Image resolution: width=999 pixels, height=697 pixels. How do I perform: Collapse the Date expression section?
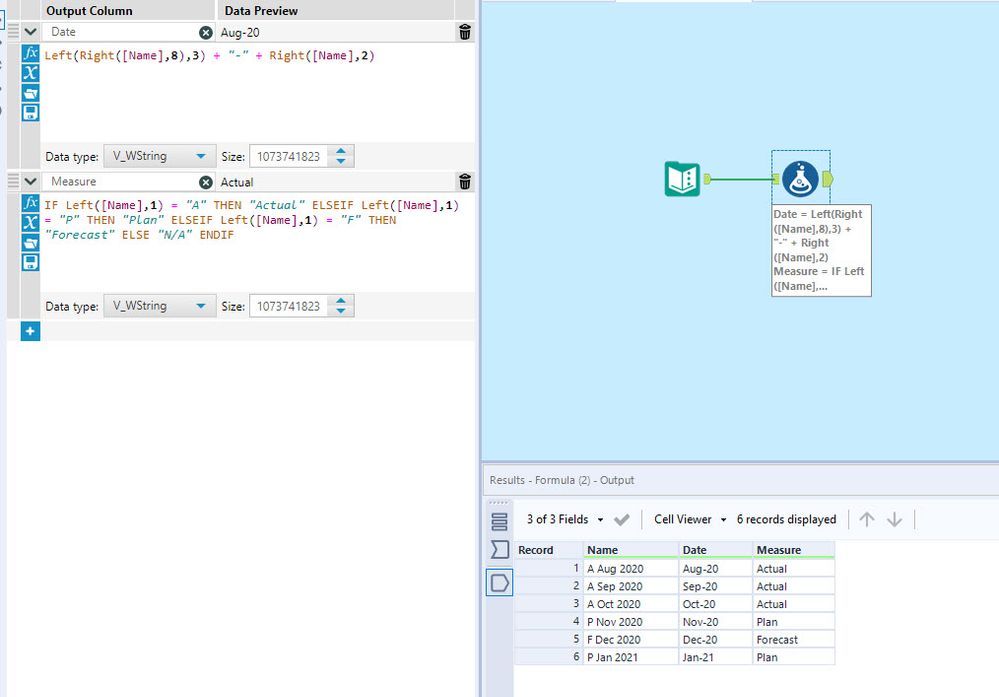click(x=30, y=31)
